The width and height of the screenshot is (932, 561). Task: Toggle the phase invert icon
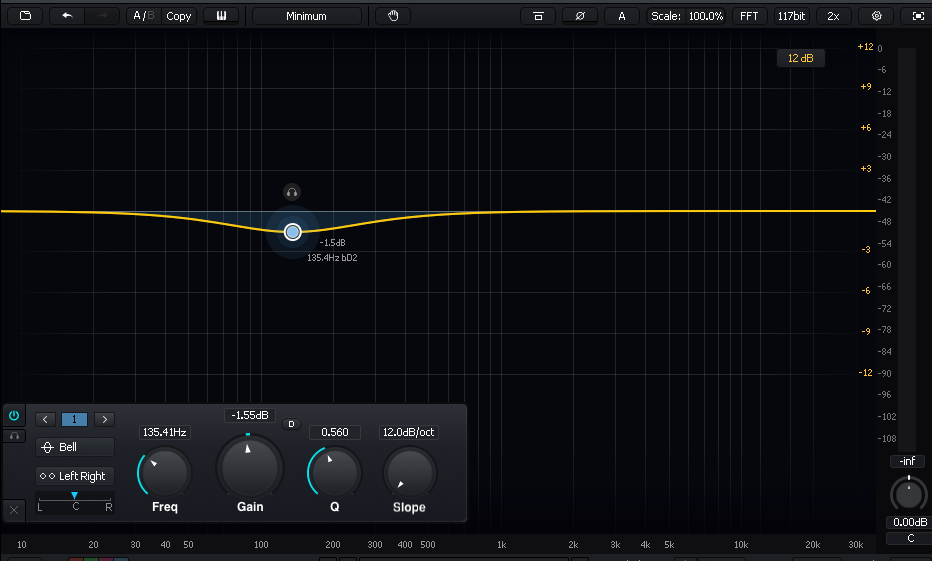pos(577,16)
